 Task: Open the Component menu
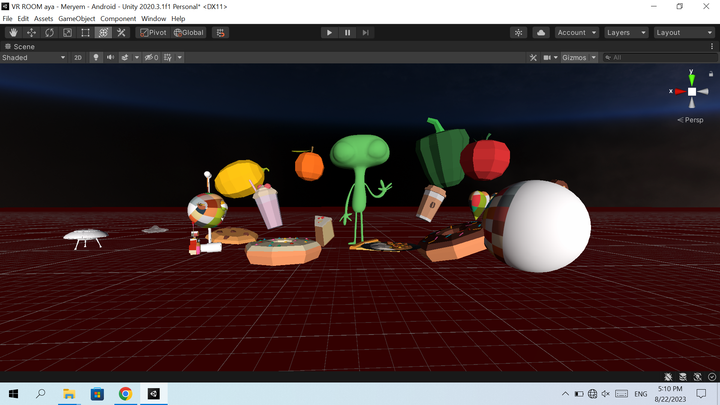coord(117,19)
